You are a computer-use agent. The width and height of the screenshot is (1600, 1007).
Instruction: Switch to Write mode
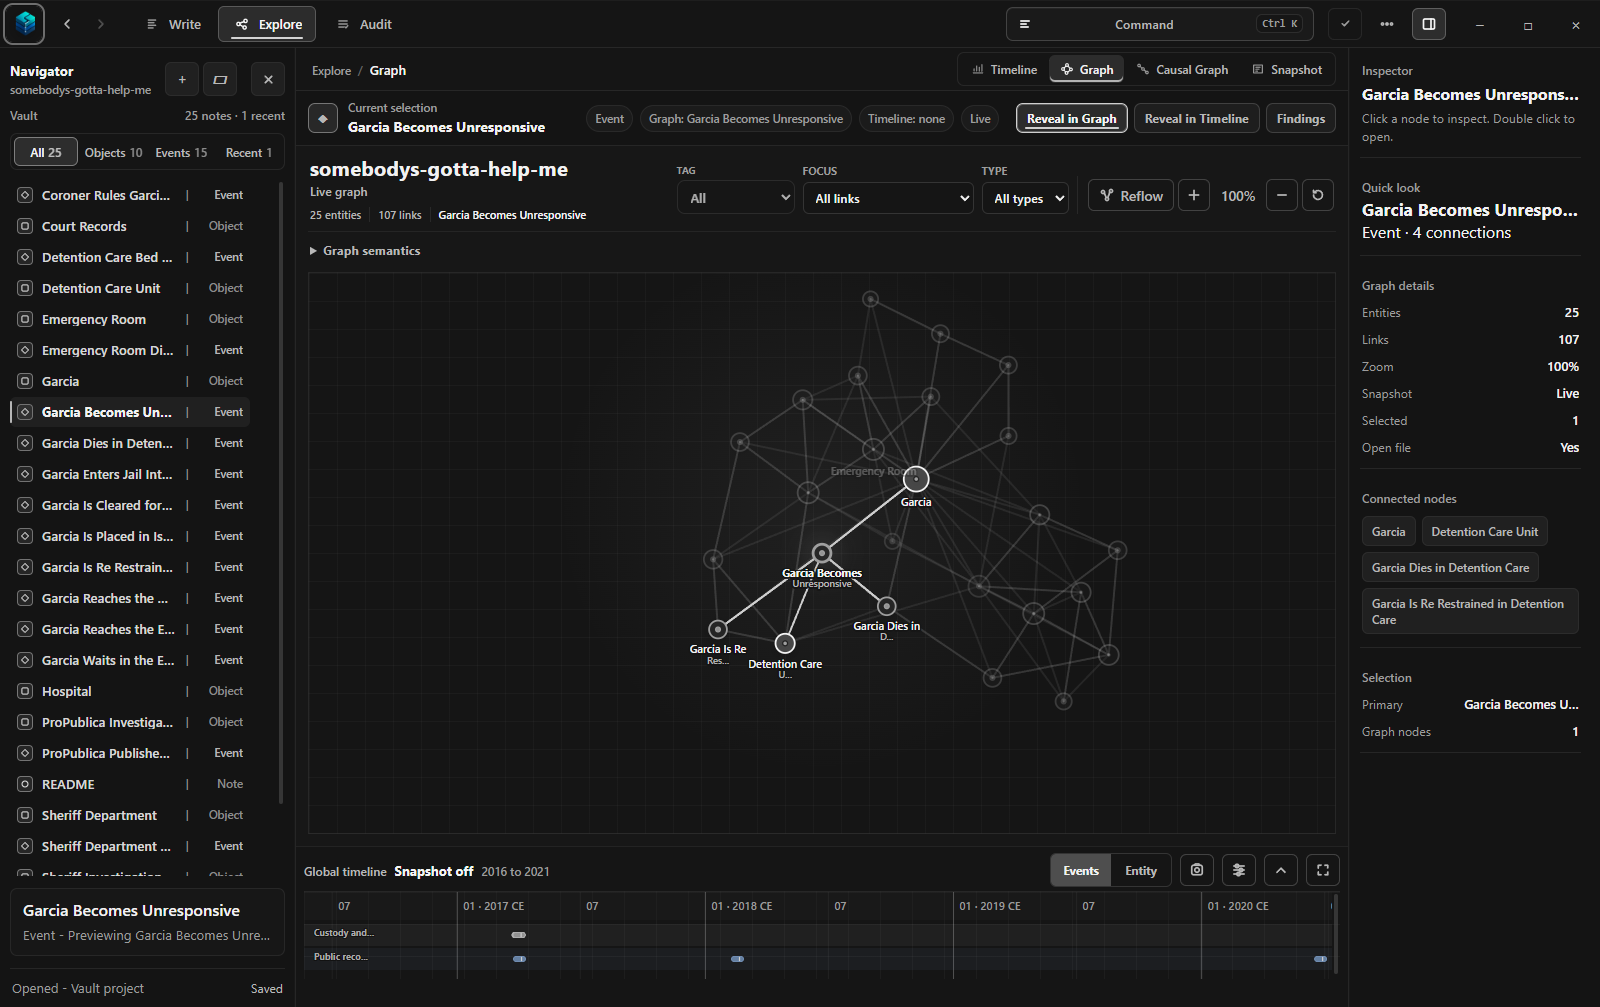174,24
